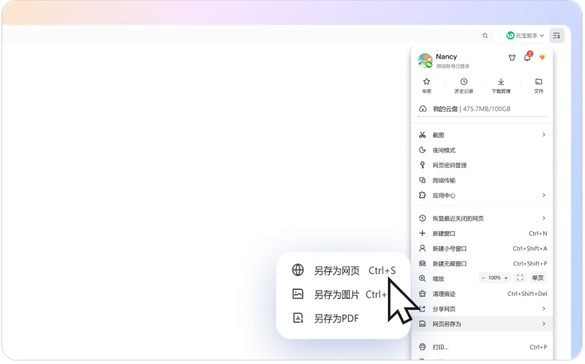Expand the 截图 screenshot submenu
The width and height of the screenshot is (585, 364).
tap(482, 135)
